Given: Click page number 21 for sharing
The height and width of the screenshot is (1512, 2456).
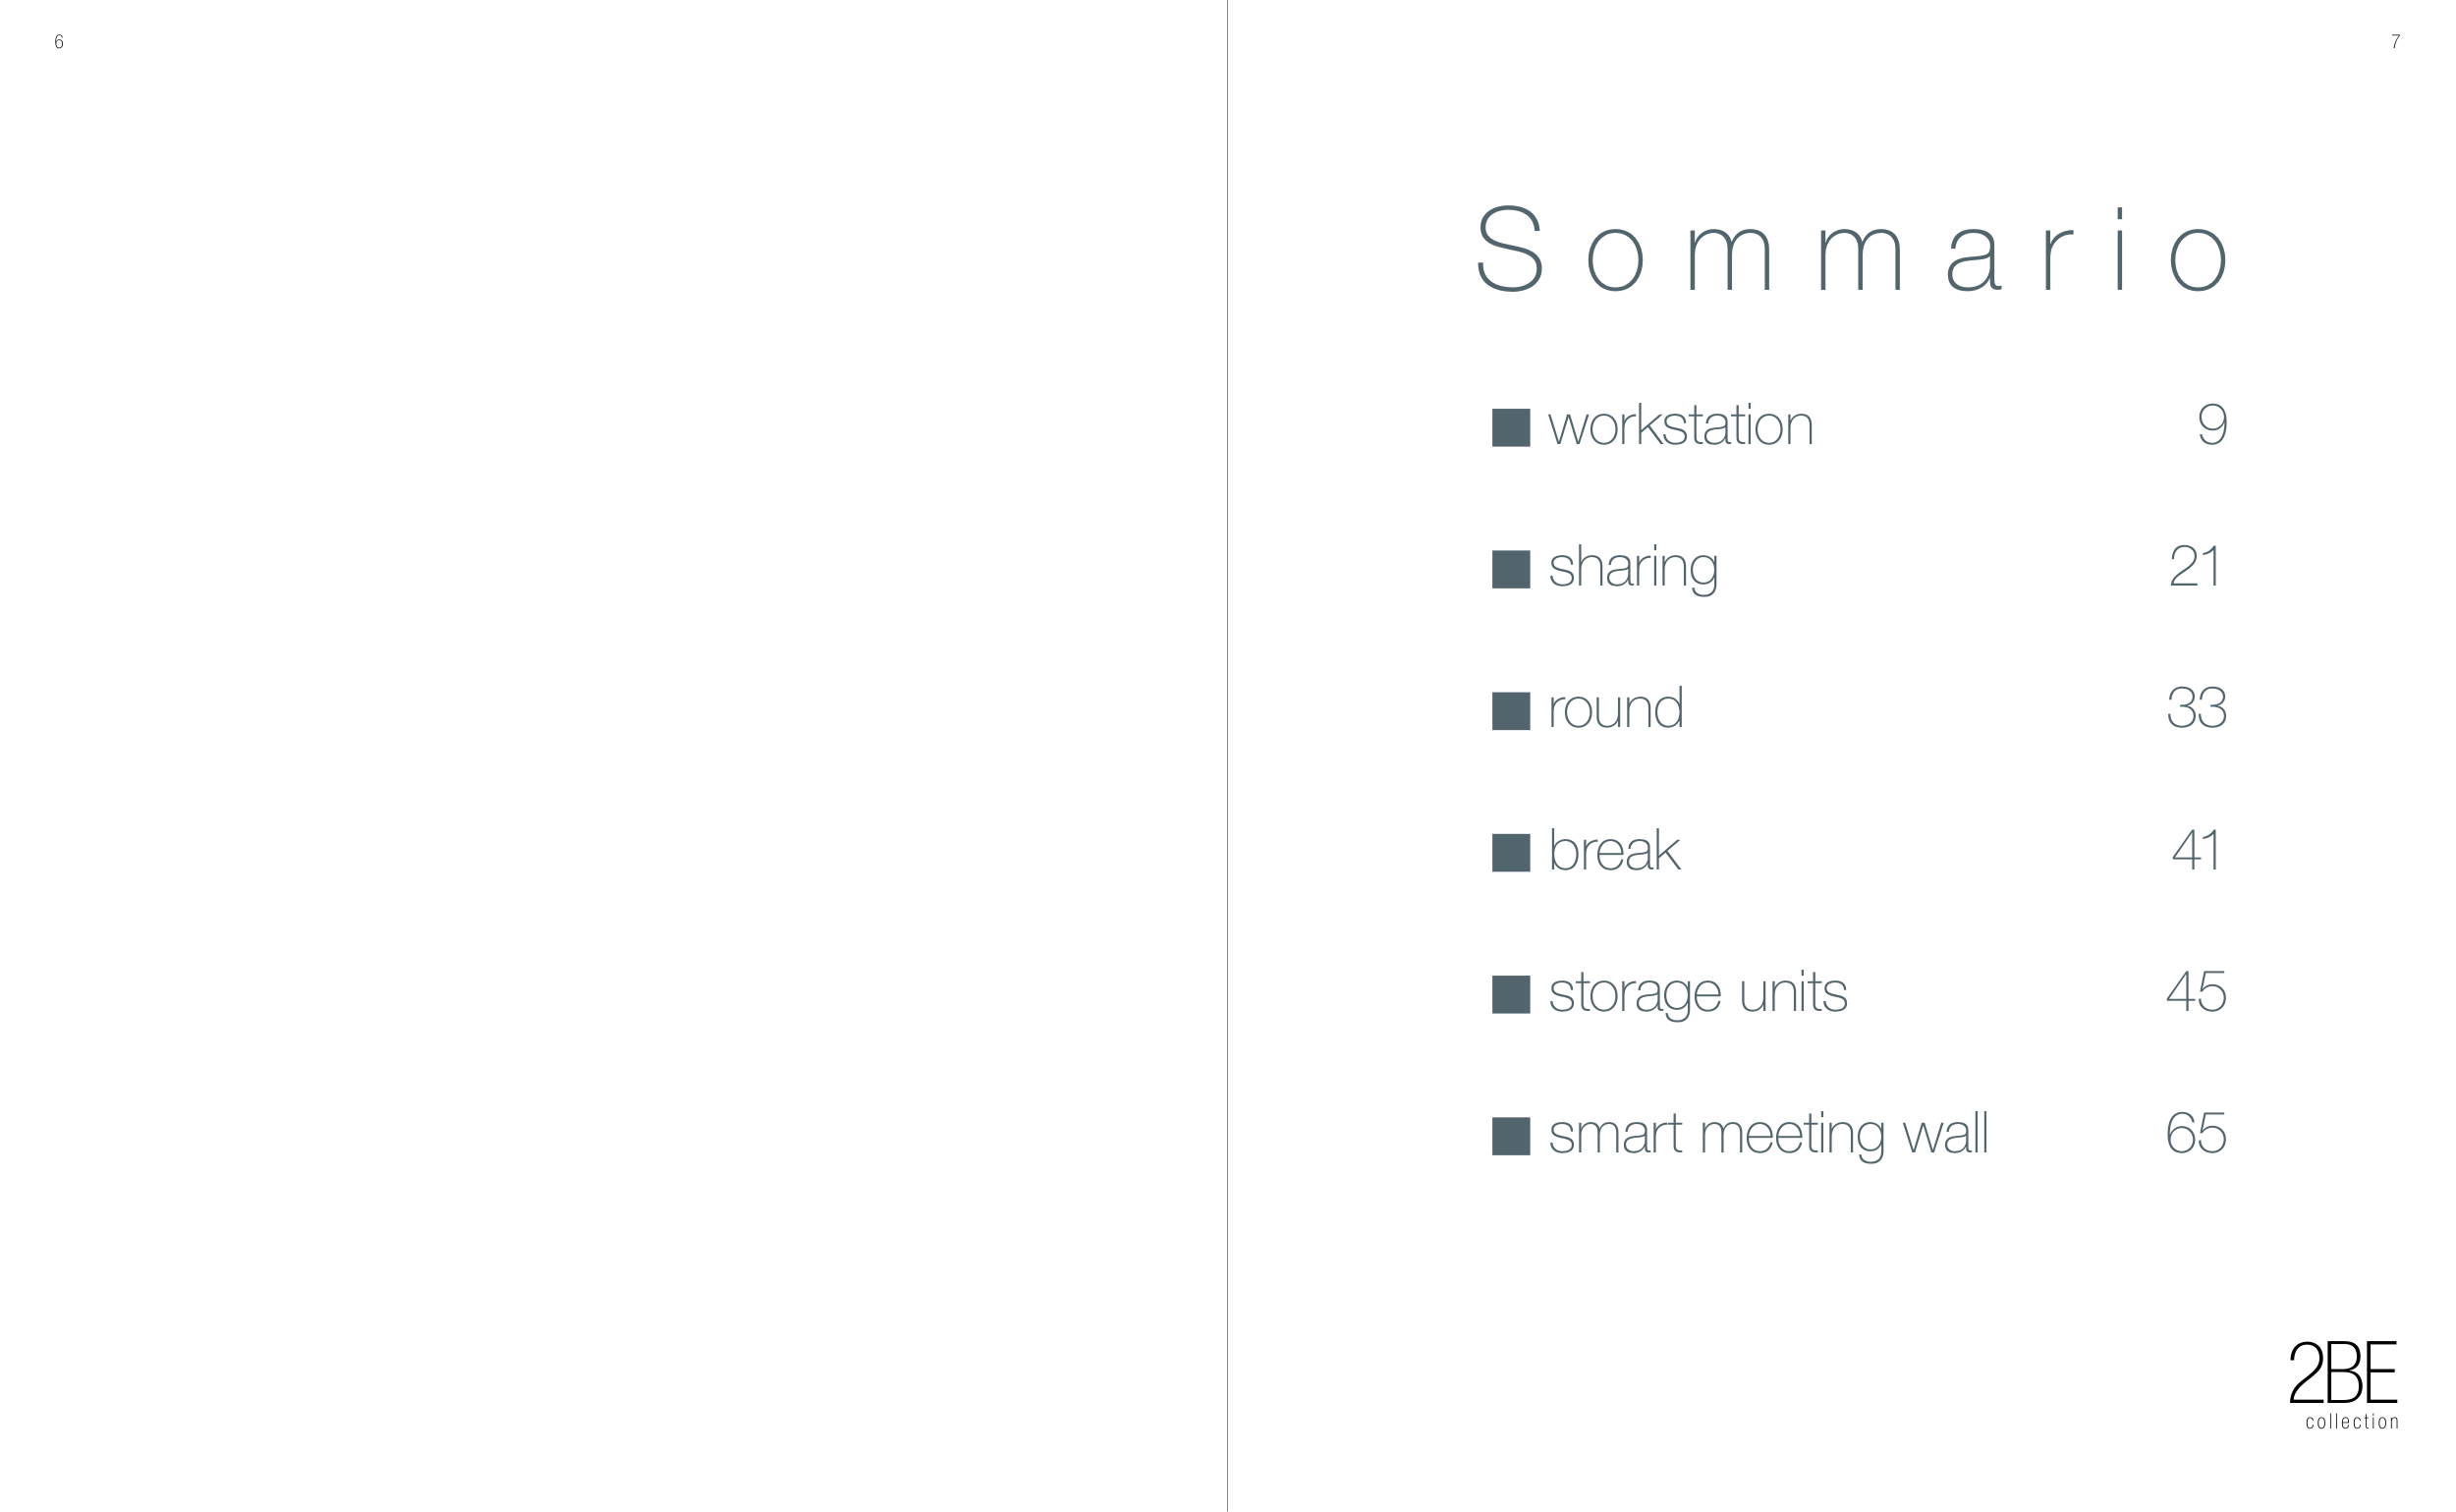Looking at the screenshot, I should tap(2195, 567).
